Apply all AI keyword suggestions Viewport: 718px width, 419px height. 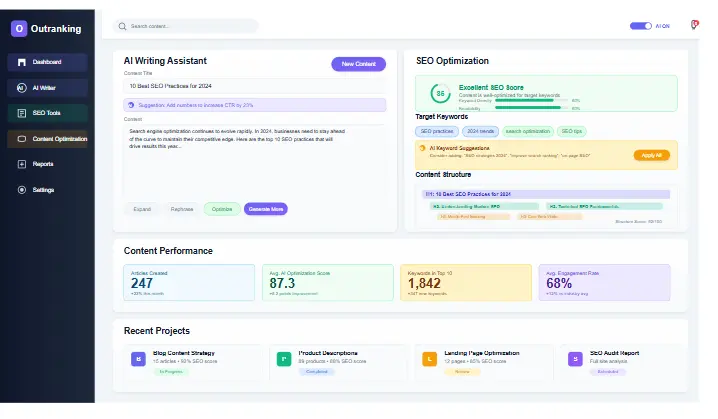click(x=652, y=155)
